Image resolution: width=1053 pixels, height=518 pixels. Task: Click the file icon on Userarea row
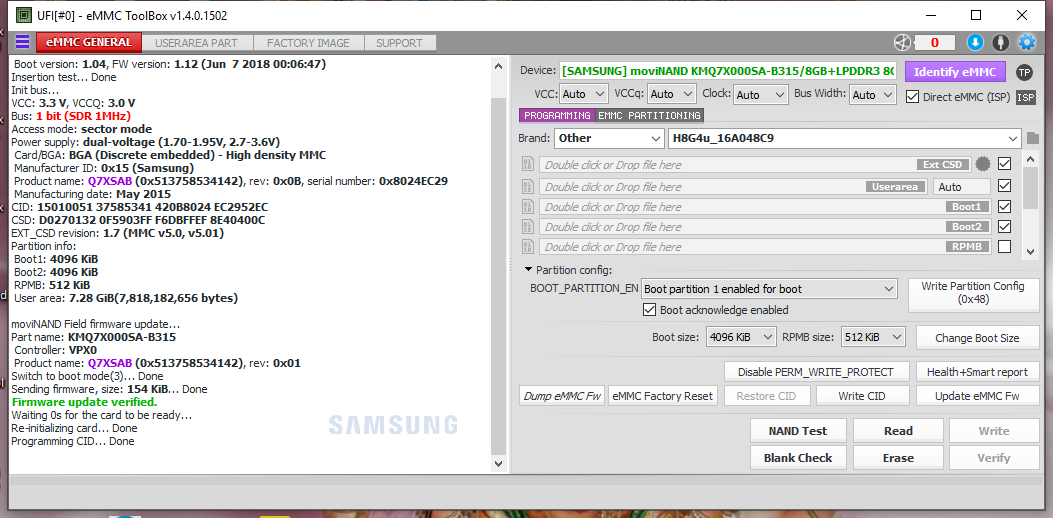pyautogui.click(x=528, y=186)
